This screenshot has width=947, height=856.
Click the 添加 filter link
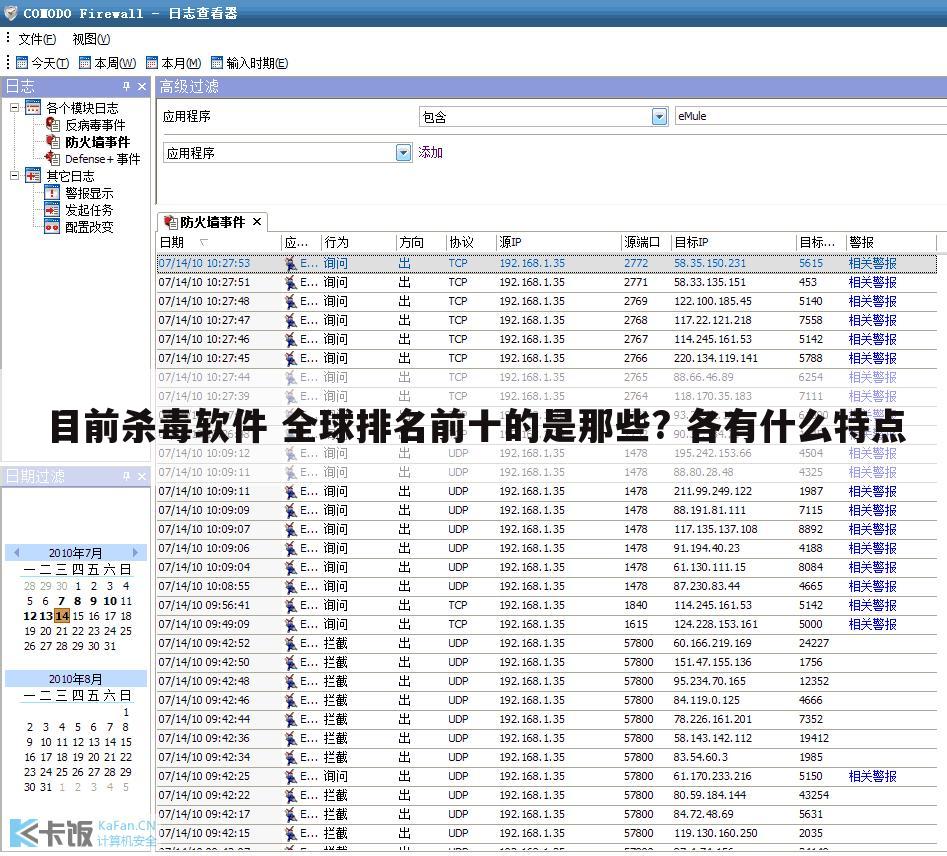[430, 152]
